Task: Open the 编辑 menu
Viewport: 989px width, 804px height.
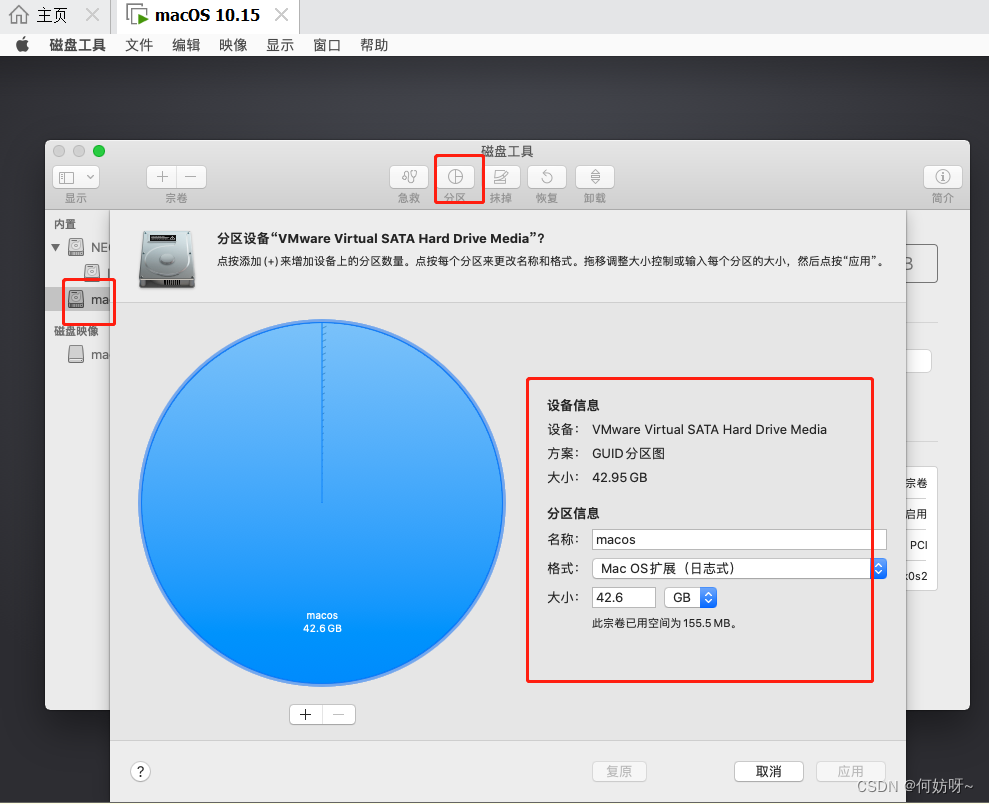Action: [186, 45]
